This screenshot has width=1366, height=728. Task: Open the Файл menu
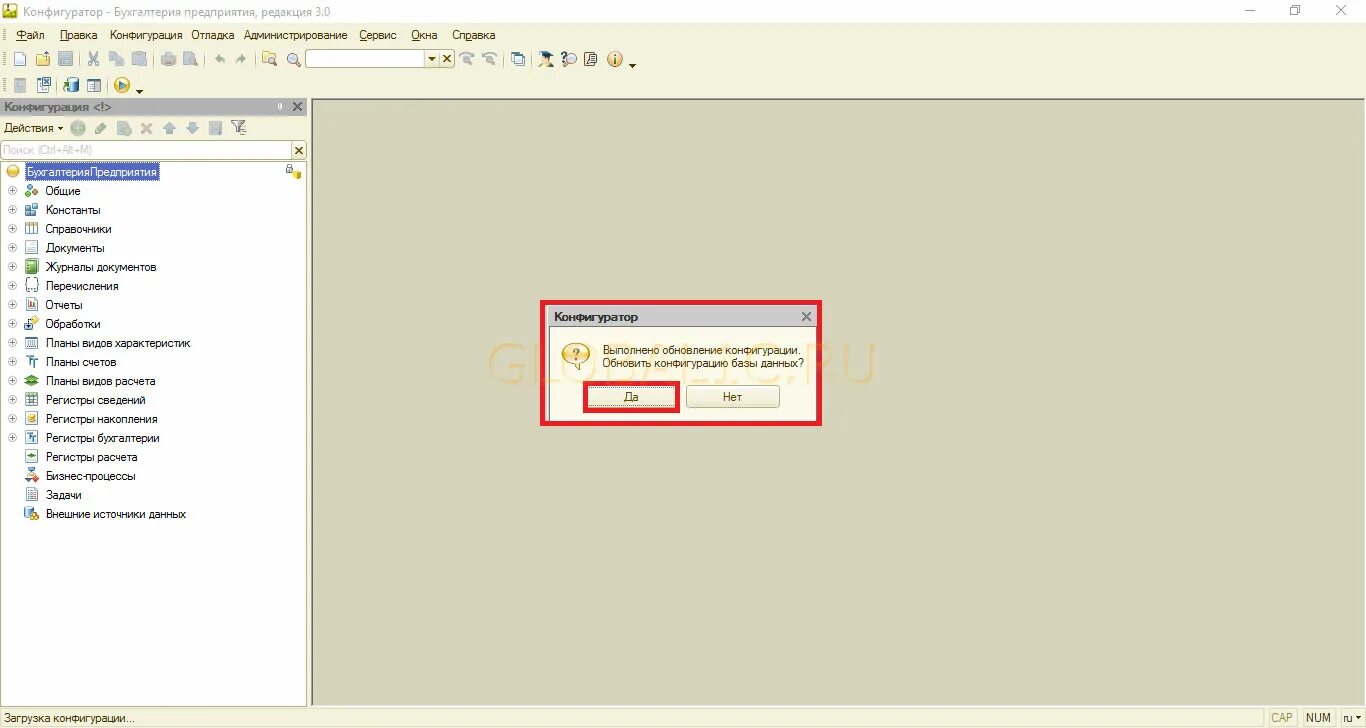(30, 35)
